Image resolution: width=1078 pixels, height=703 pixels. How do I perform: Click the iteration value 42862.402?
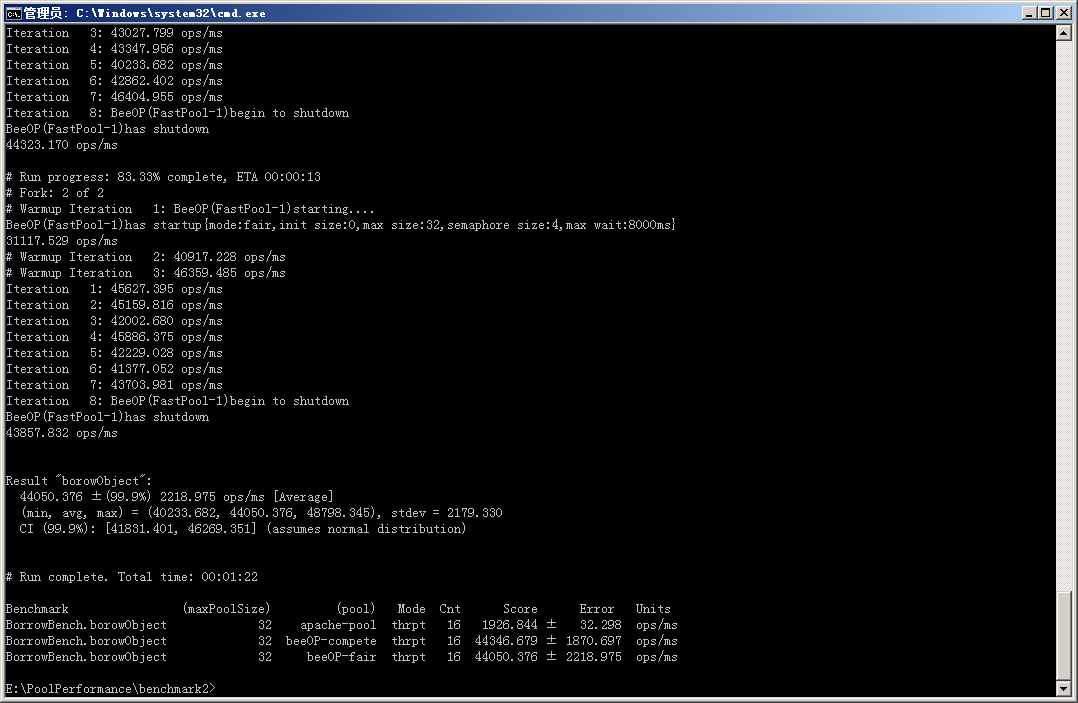tap(142, 80)
